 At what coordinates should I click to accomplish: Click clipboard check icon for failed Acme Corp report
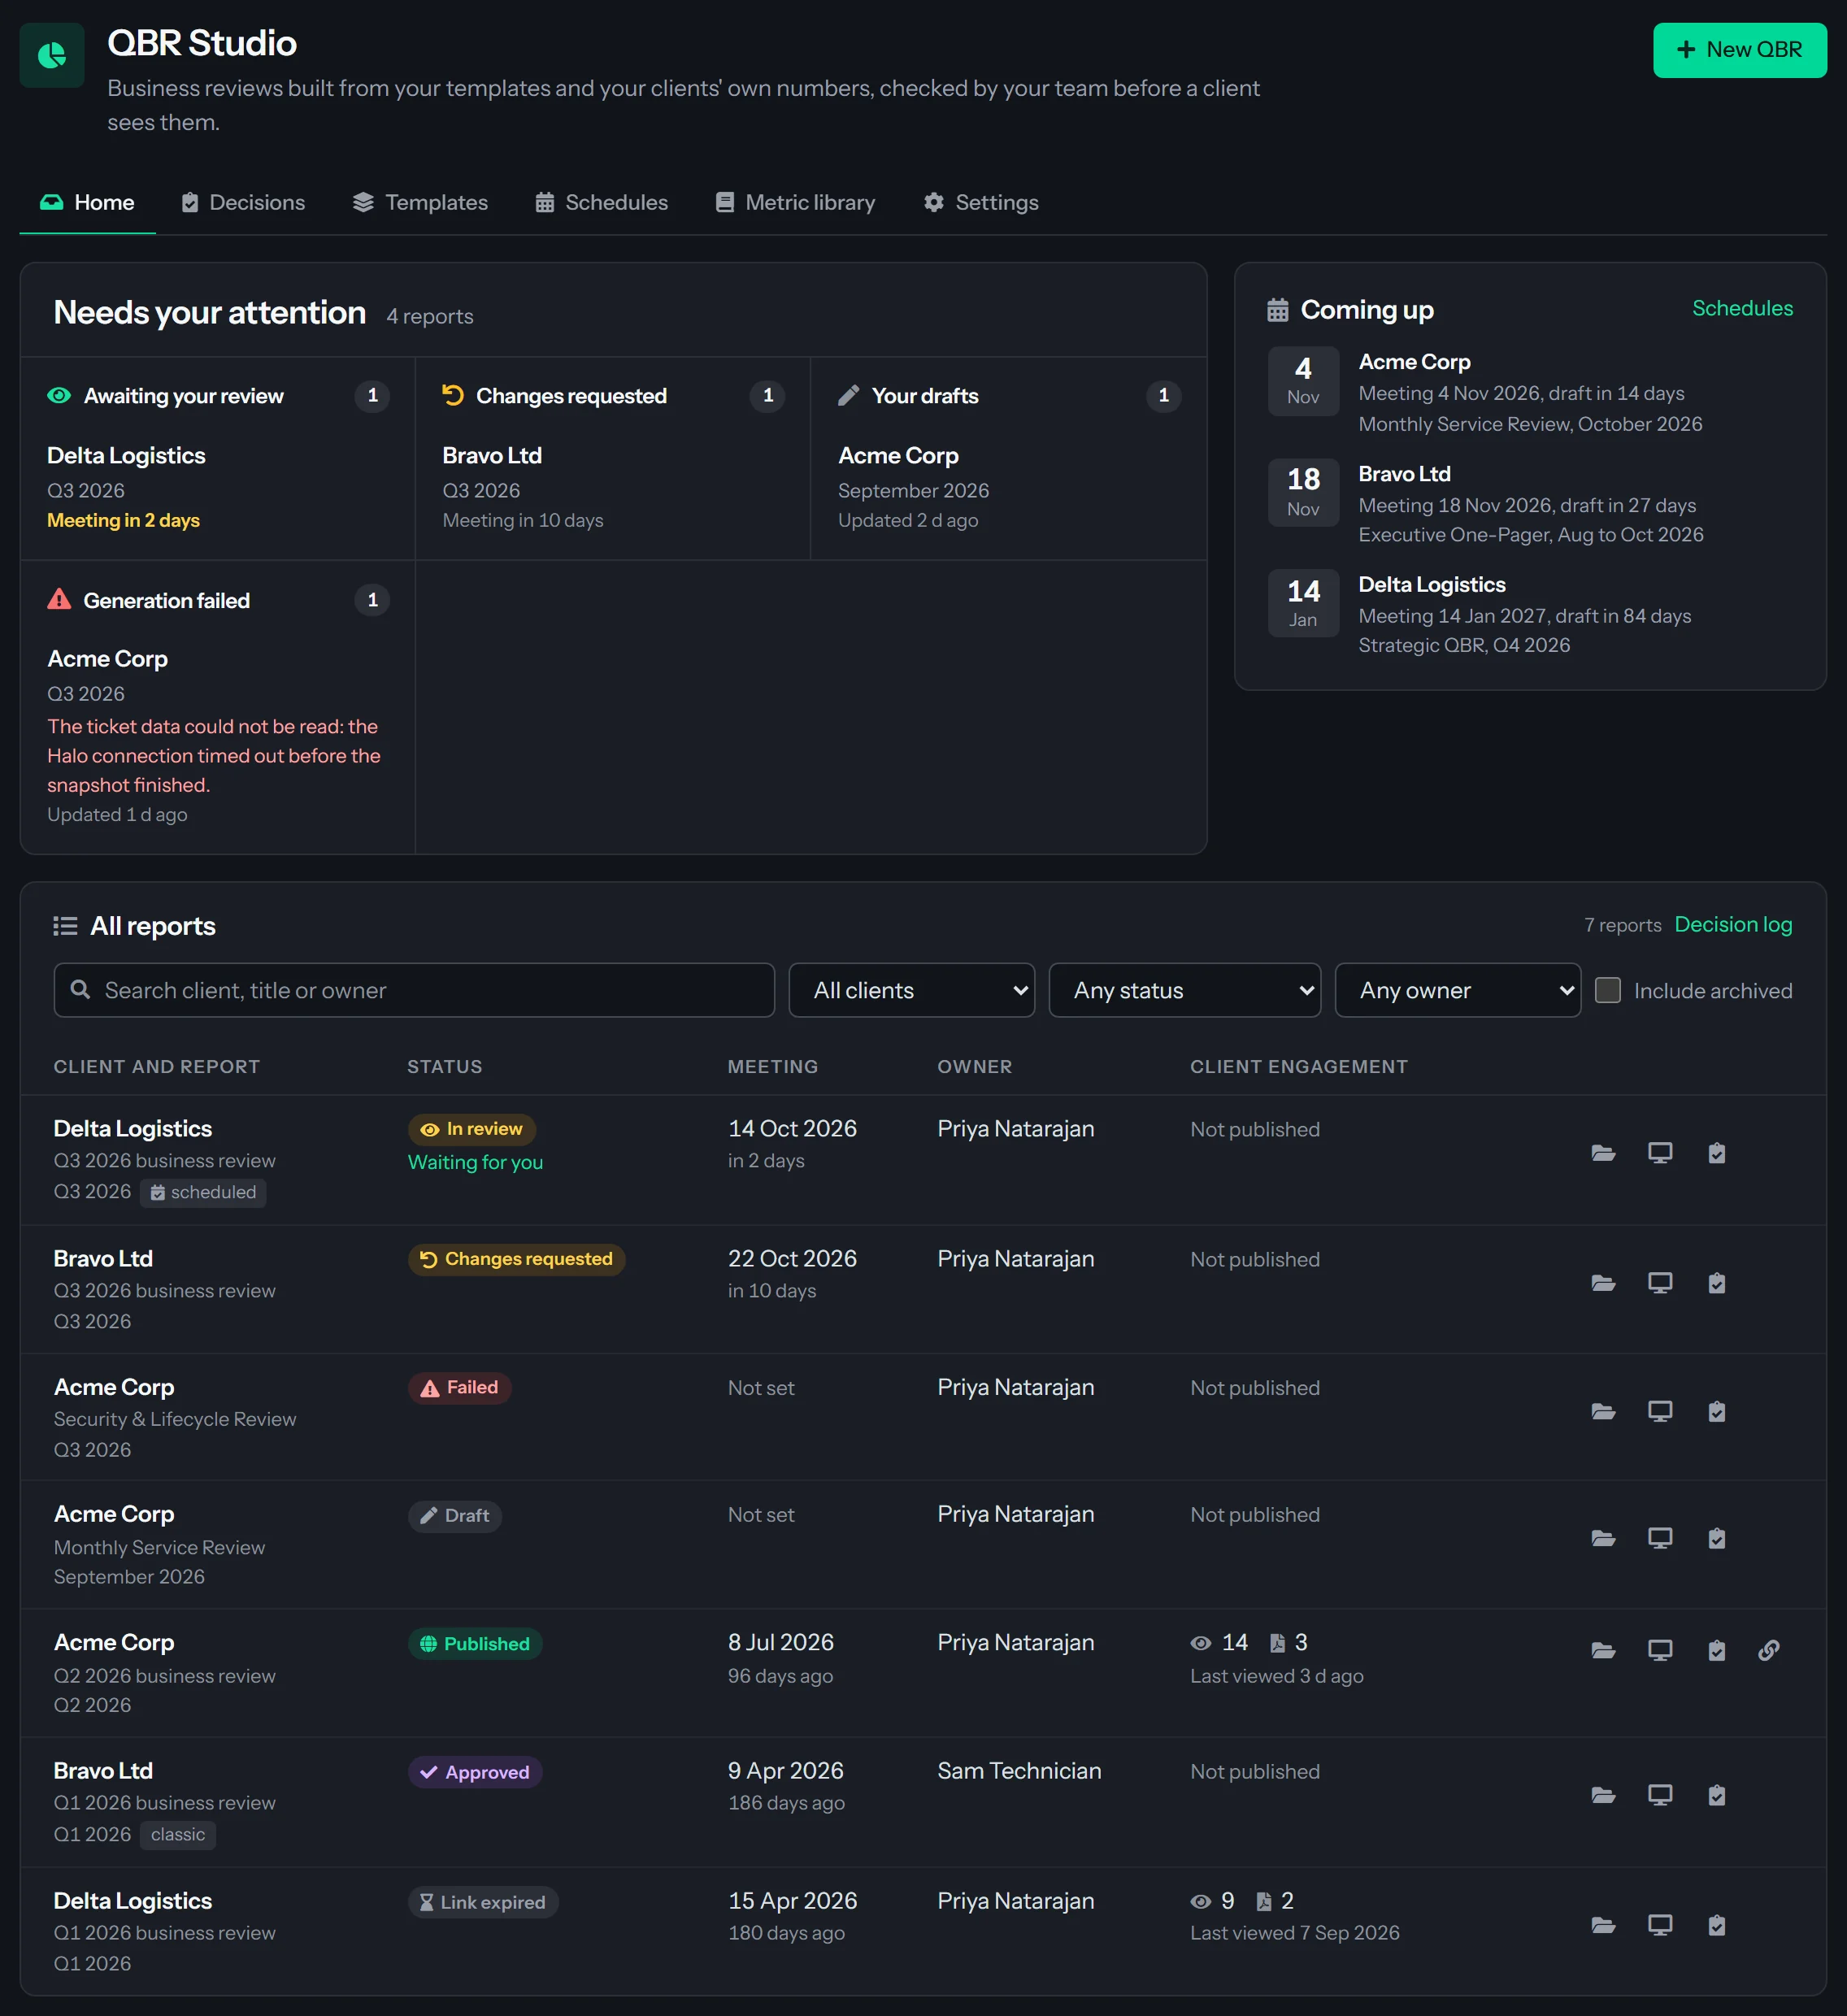click(x=1716, y=1411)
